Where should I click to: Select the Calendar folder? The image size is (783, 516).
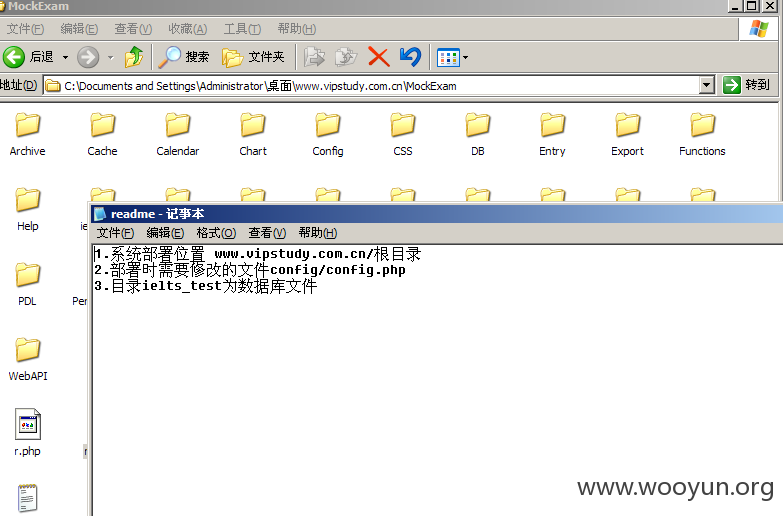pyautogui.click(x=178, y=134)
